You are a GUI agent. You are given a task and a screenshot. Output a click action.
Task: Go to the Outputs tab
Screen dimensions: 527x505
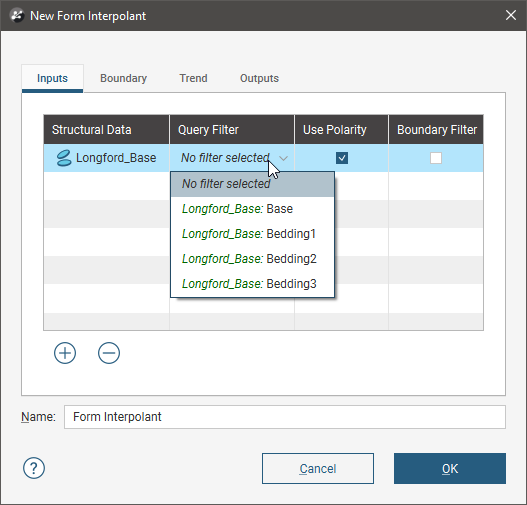point(259,78)
